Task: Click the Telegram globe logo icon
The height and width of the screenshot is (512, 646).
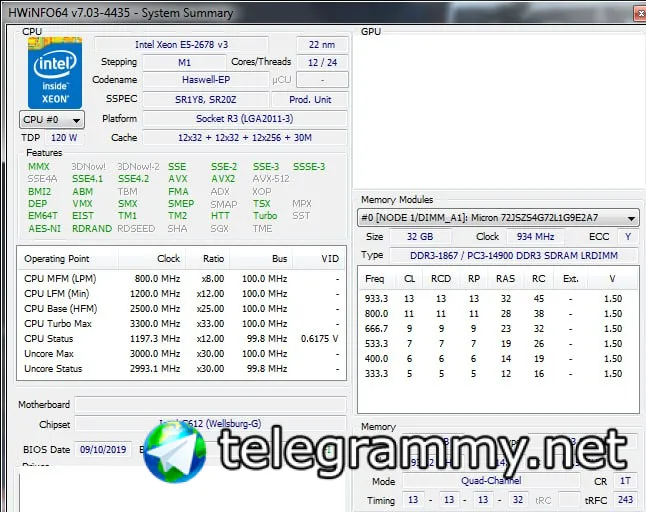Action: [175, 452]
